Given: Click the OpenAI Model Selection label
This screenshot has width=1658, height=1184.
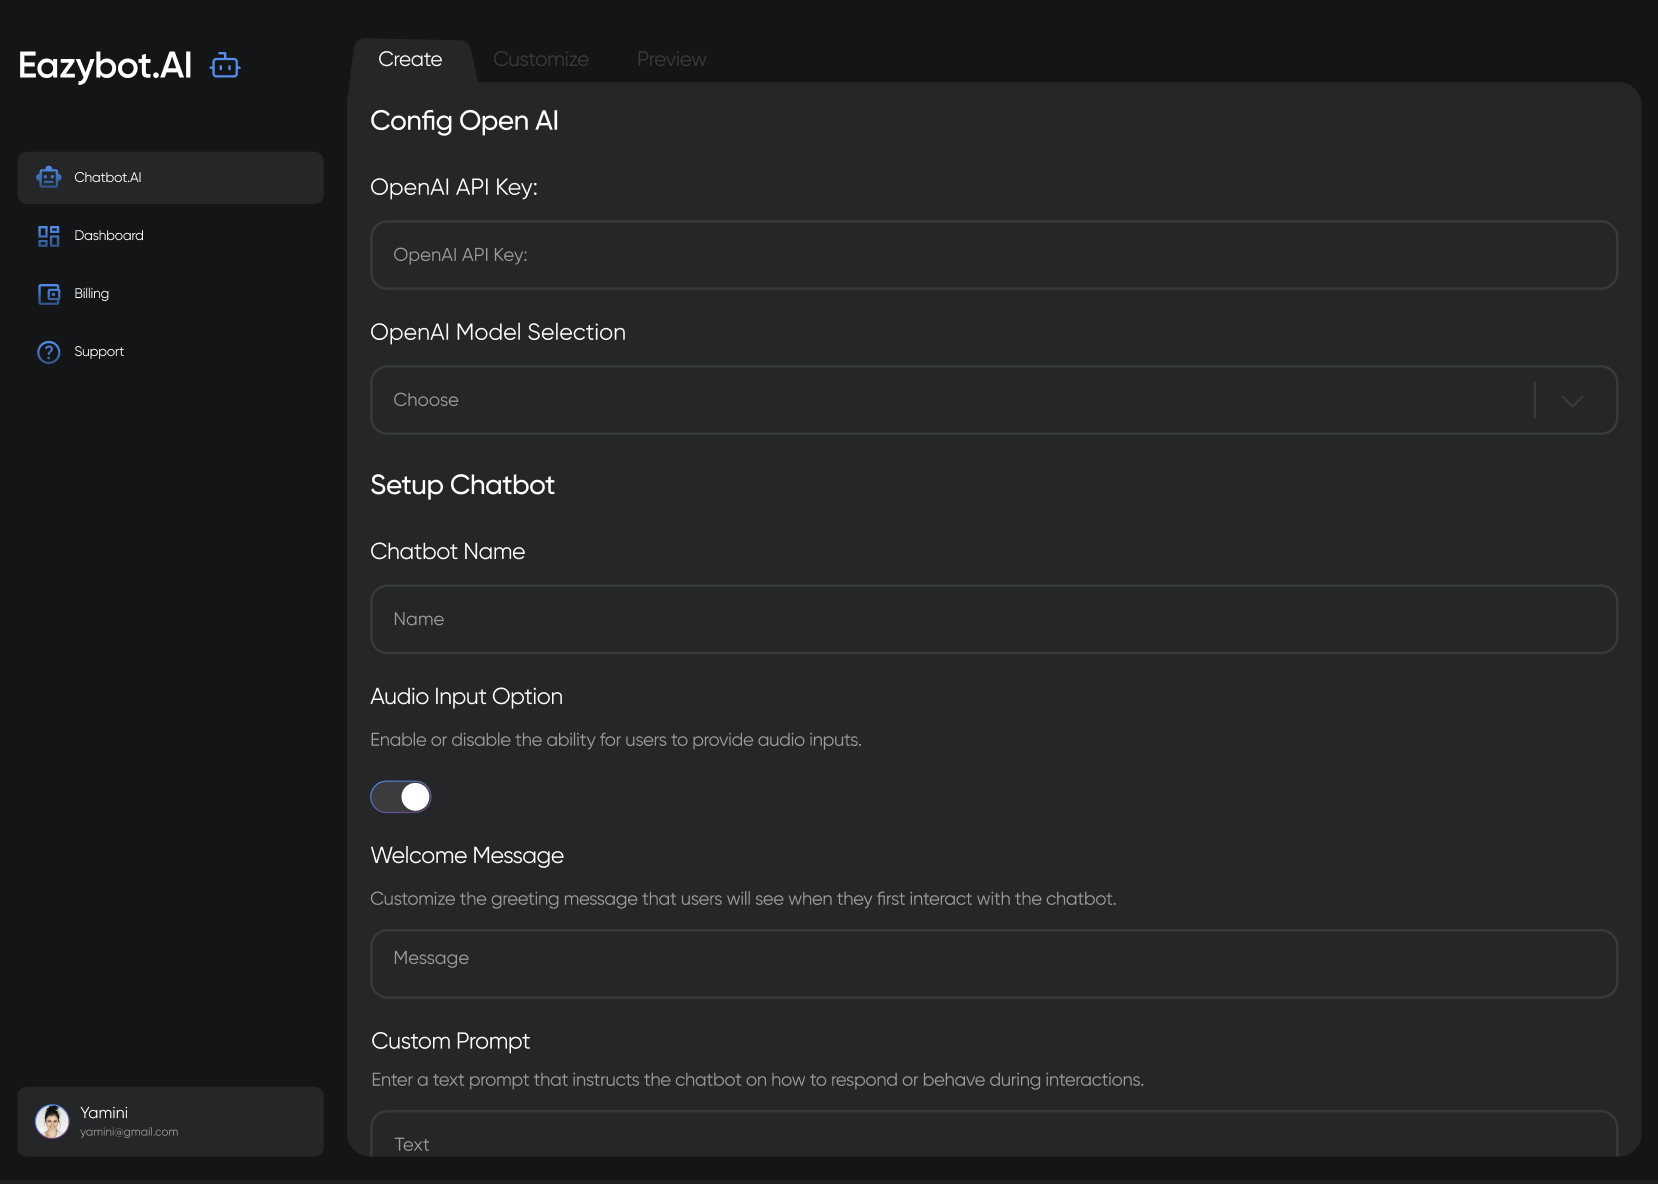Looking at the screenshot, I should click(498, 332).
